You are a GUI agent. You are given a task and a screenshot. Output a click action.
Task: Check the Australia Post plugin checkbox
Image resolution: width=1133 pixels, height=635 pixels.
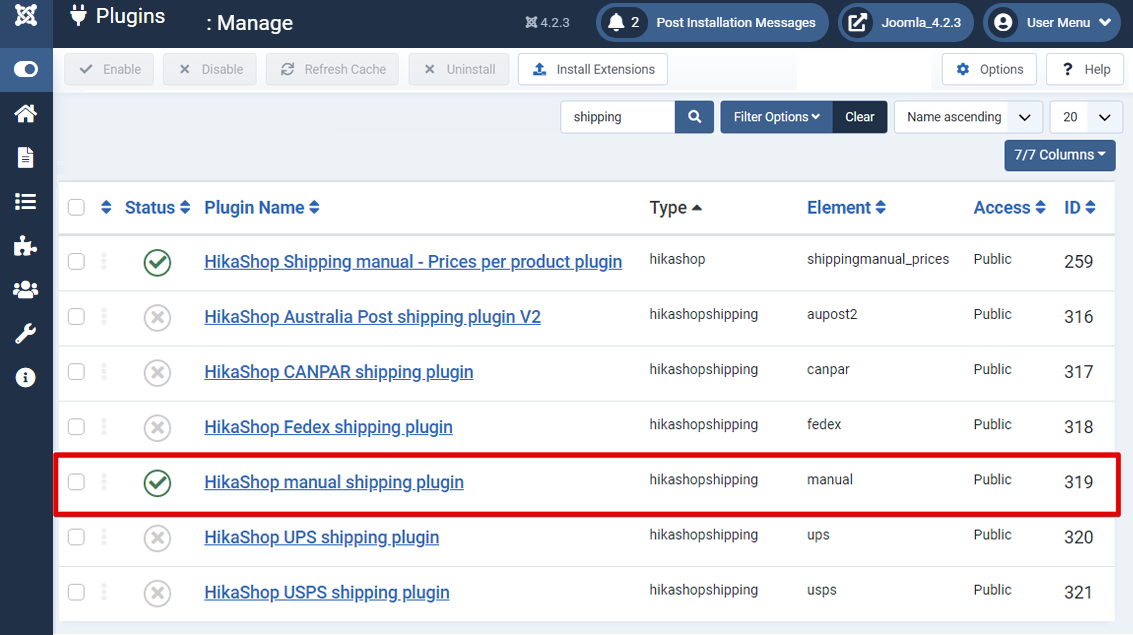click(x=77, y=316)
